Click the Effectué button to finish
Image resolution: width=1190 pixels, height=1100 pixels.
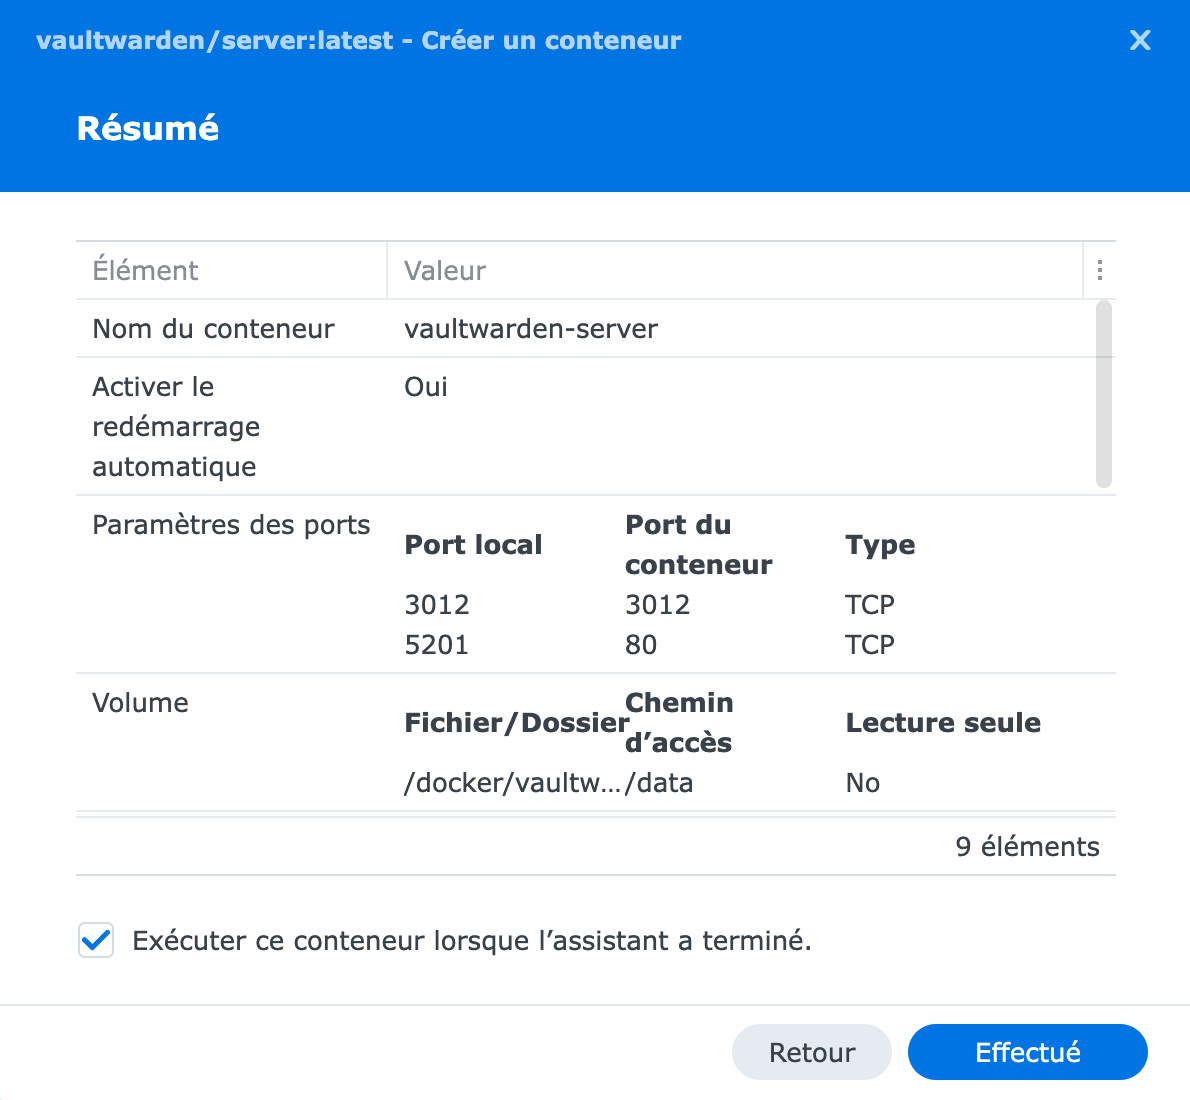(1027, 1052)
